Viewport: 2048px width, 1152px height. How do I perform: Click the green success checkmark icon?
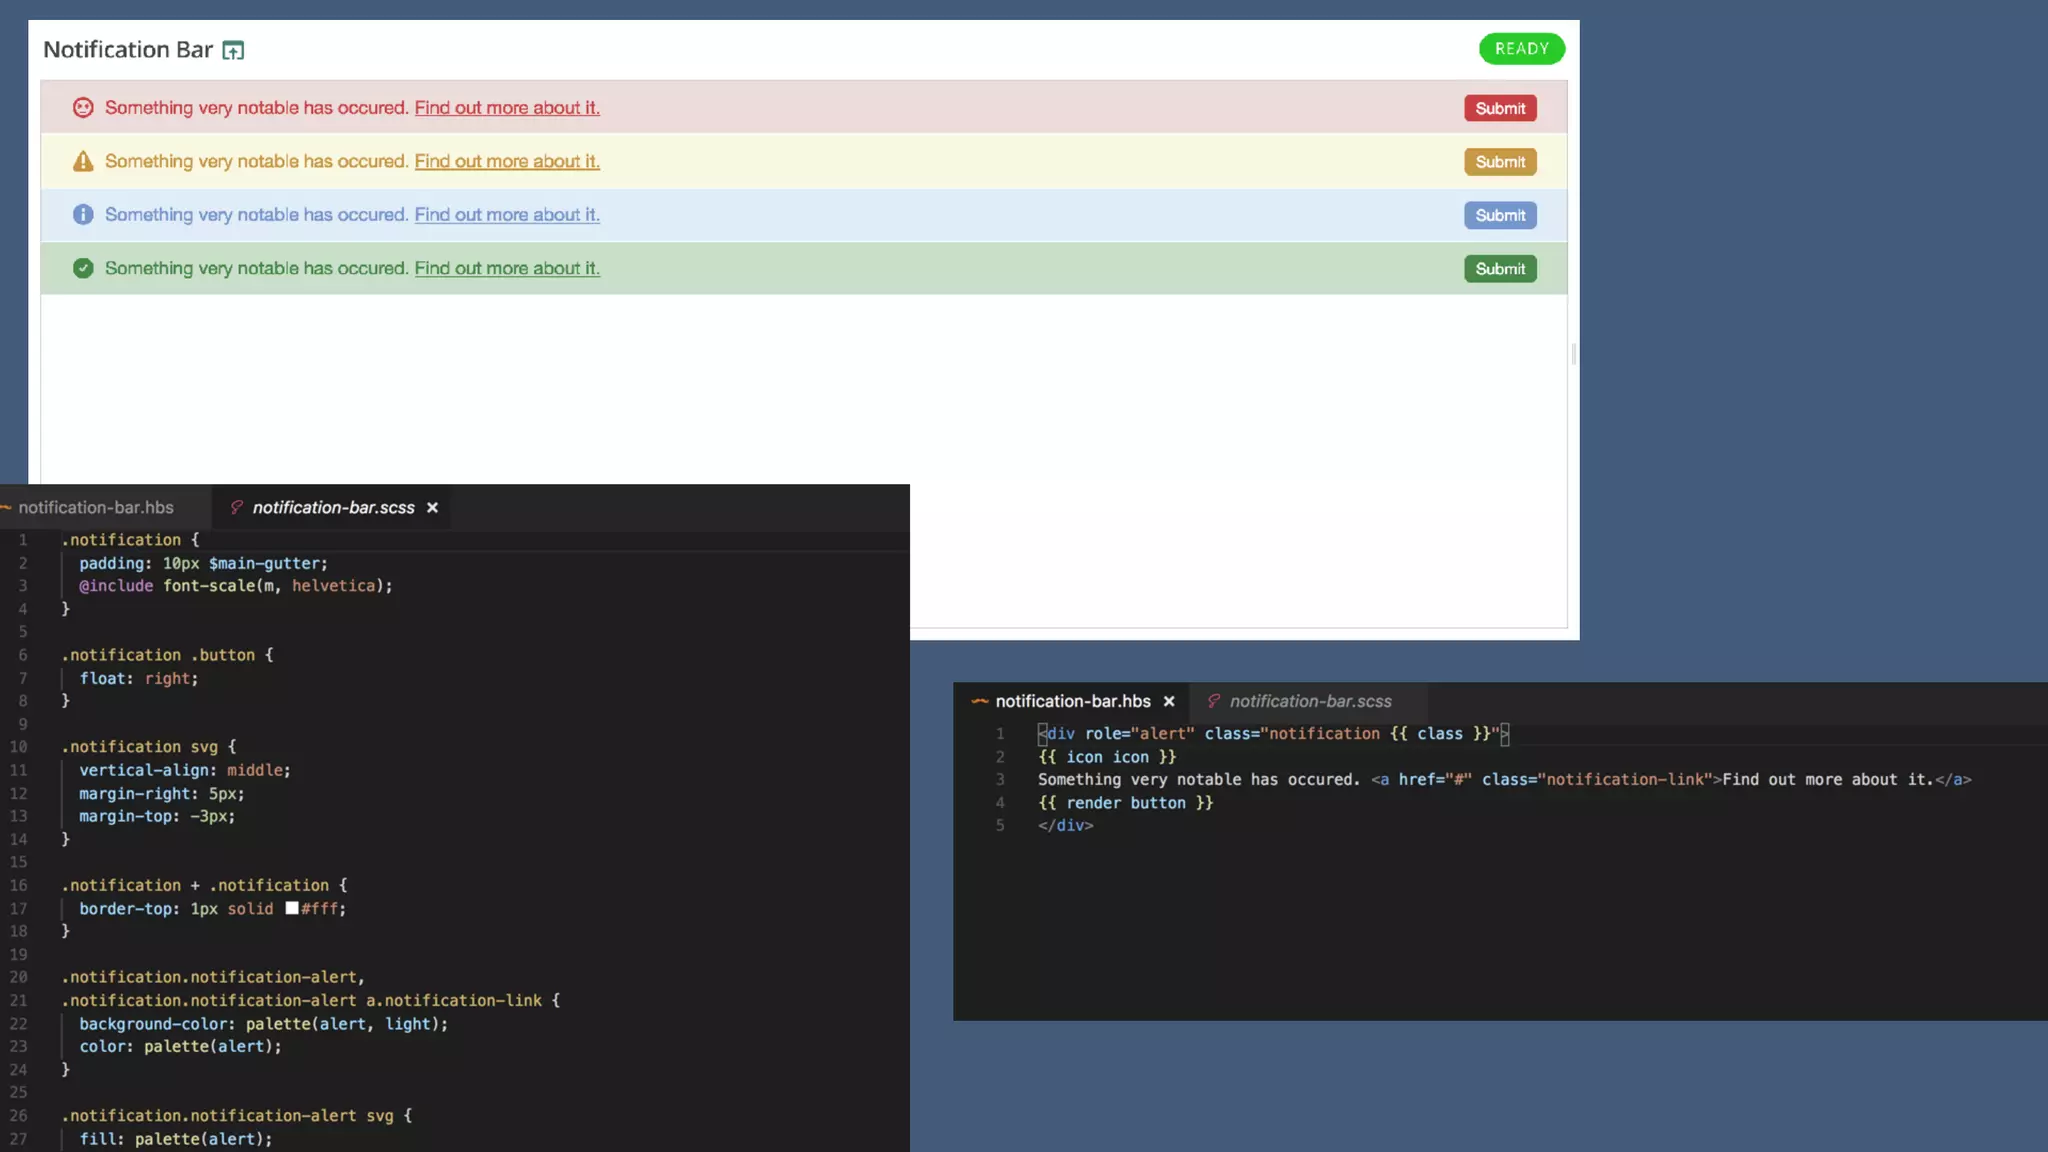click(83, 268)
